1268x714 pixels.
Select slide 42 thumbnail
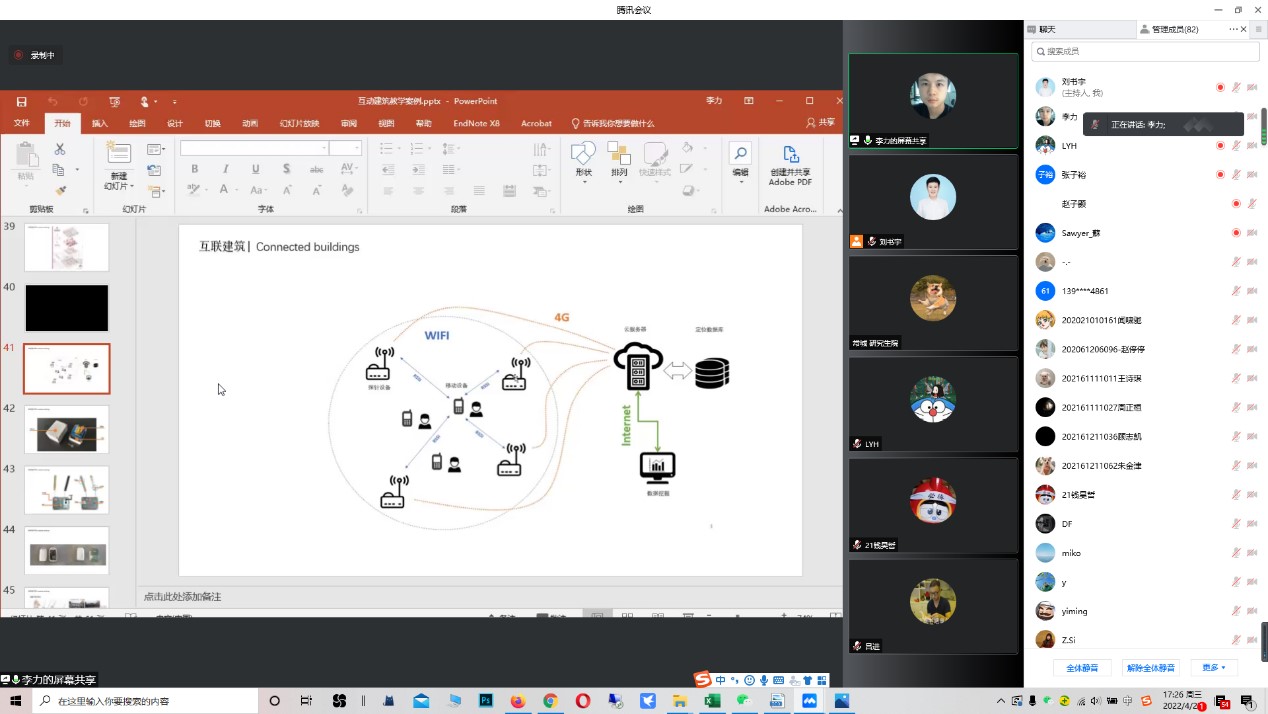pos(67,429)
